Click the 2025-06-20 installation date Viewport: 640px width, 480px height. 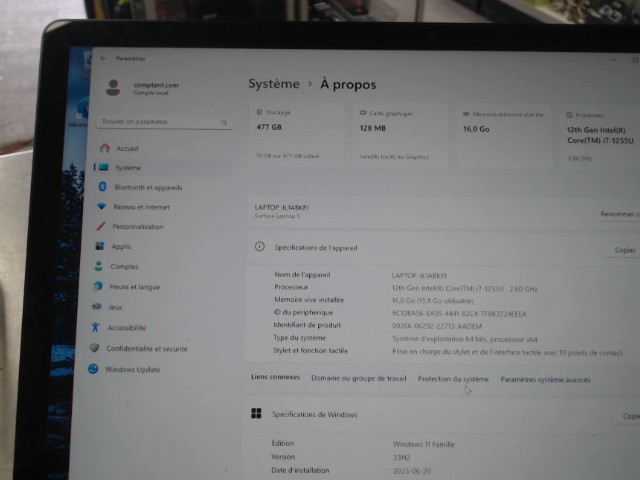coord(412,471)
